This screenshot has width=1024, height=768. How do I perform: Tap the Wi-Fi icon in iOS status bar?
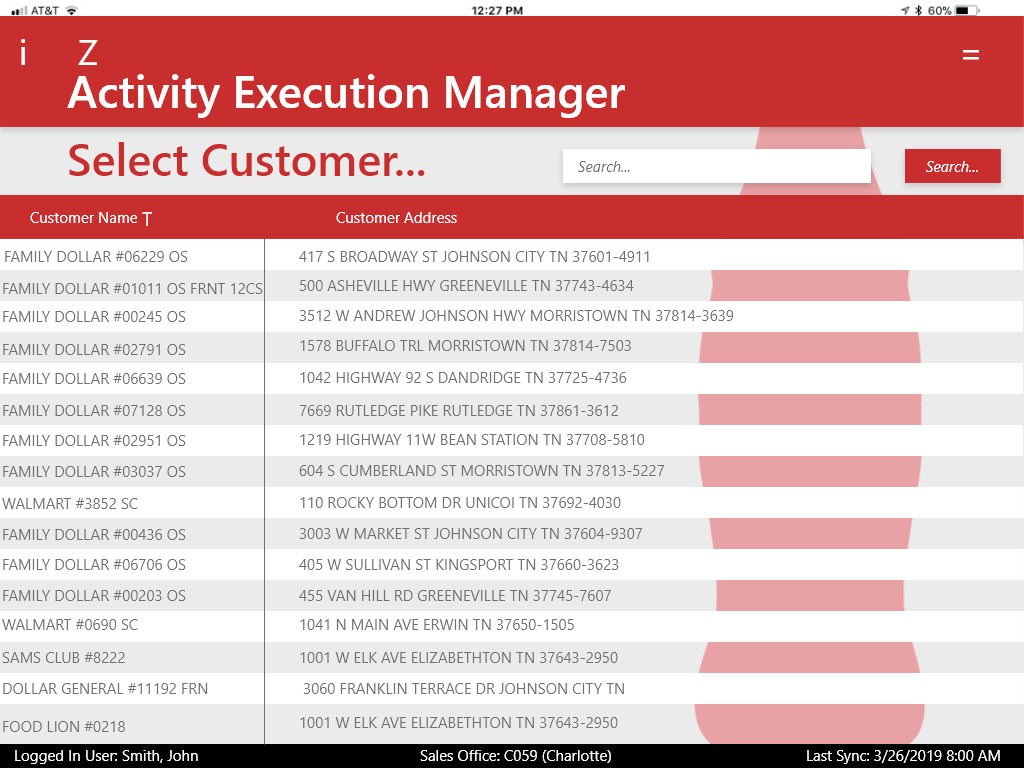pyautogui.click(x=72, y=10)
